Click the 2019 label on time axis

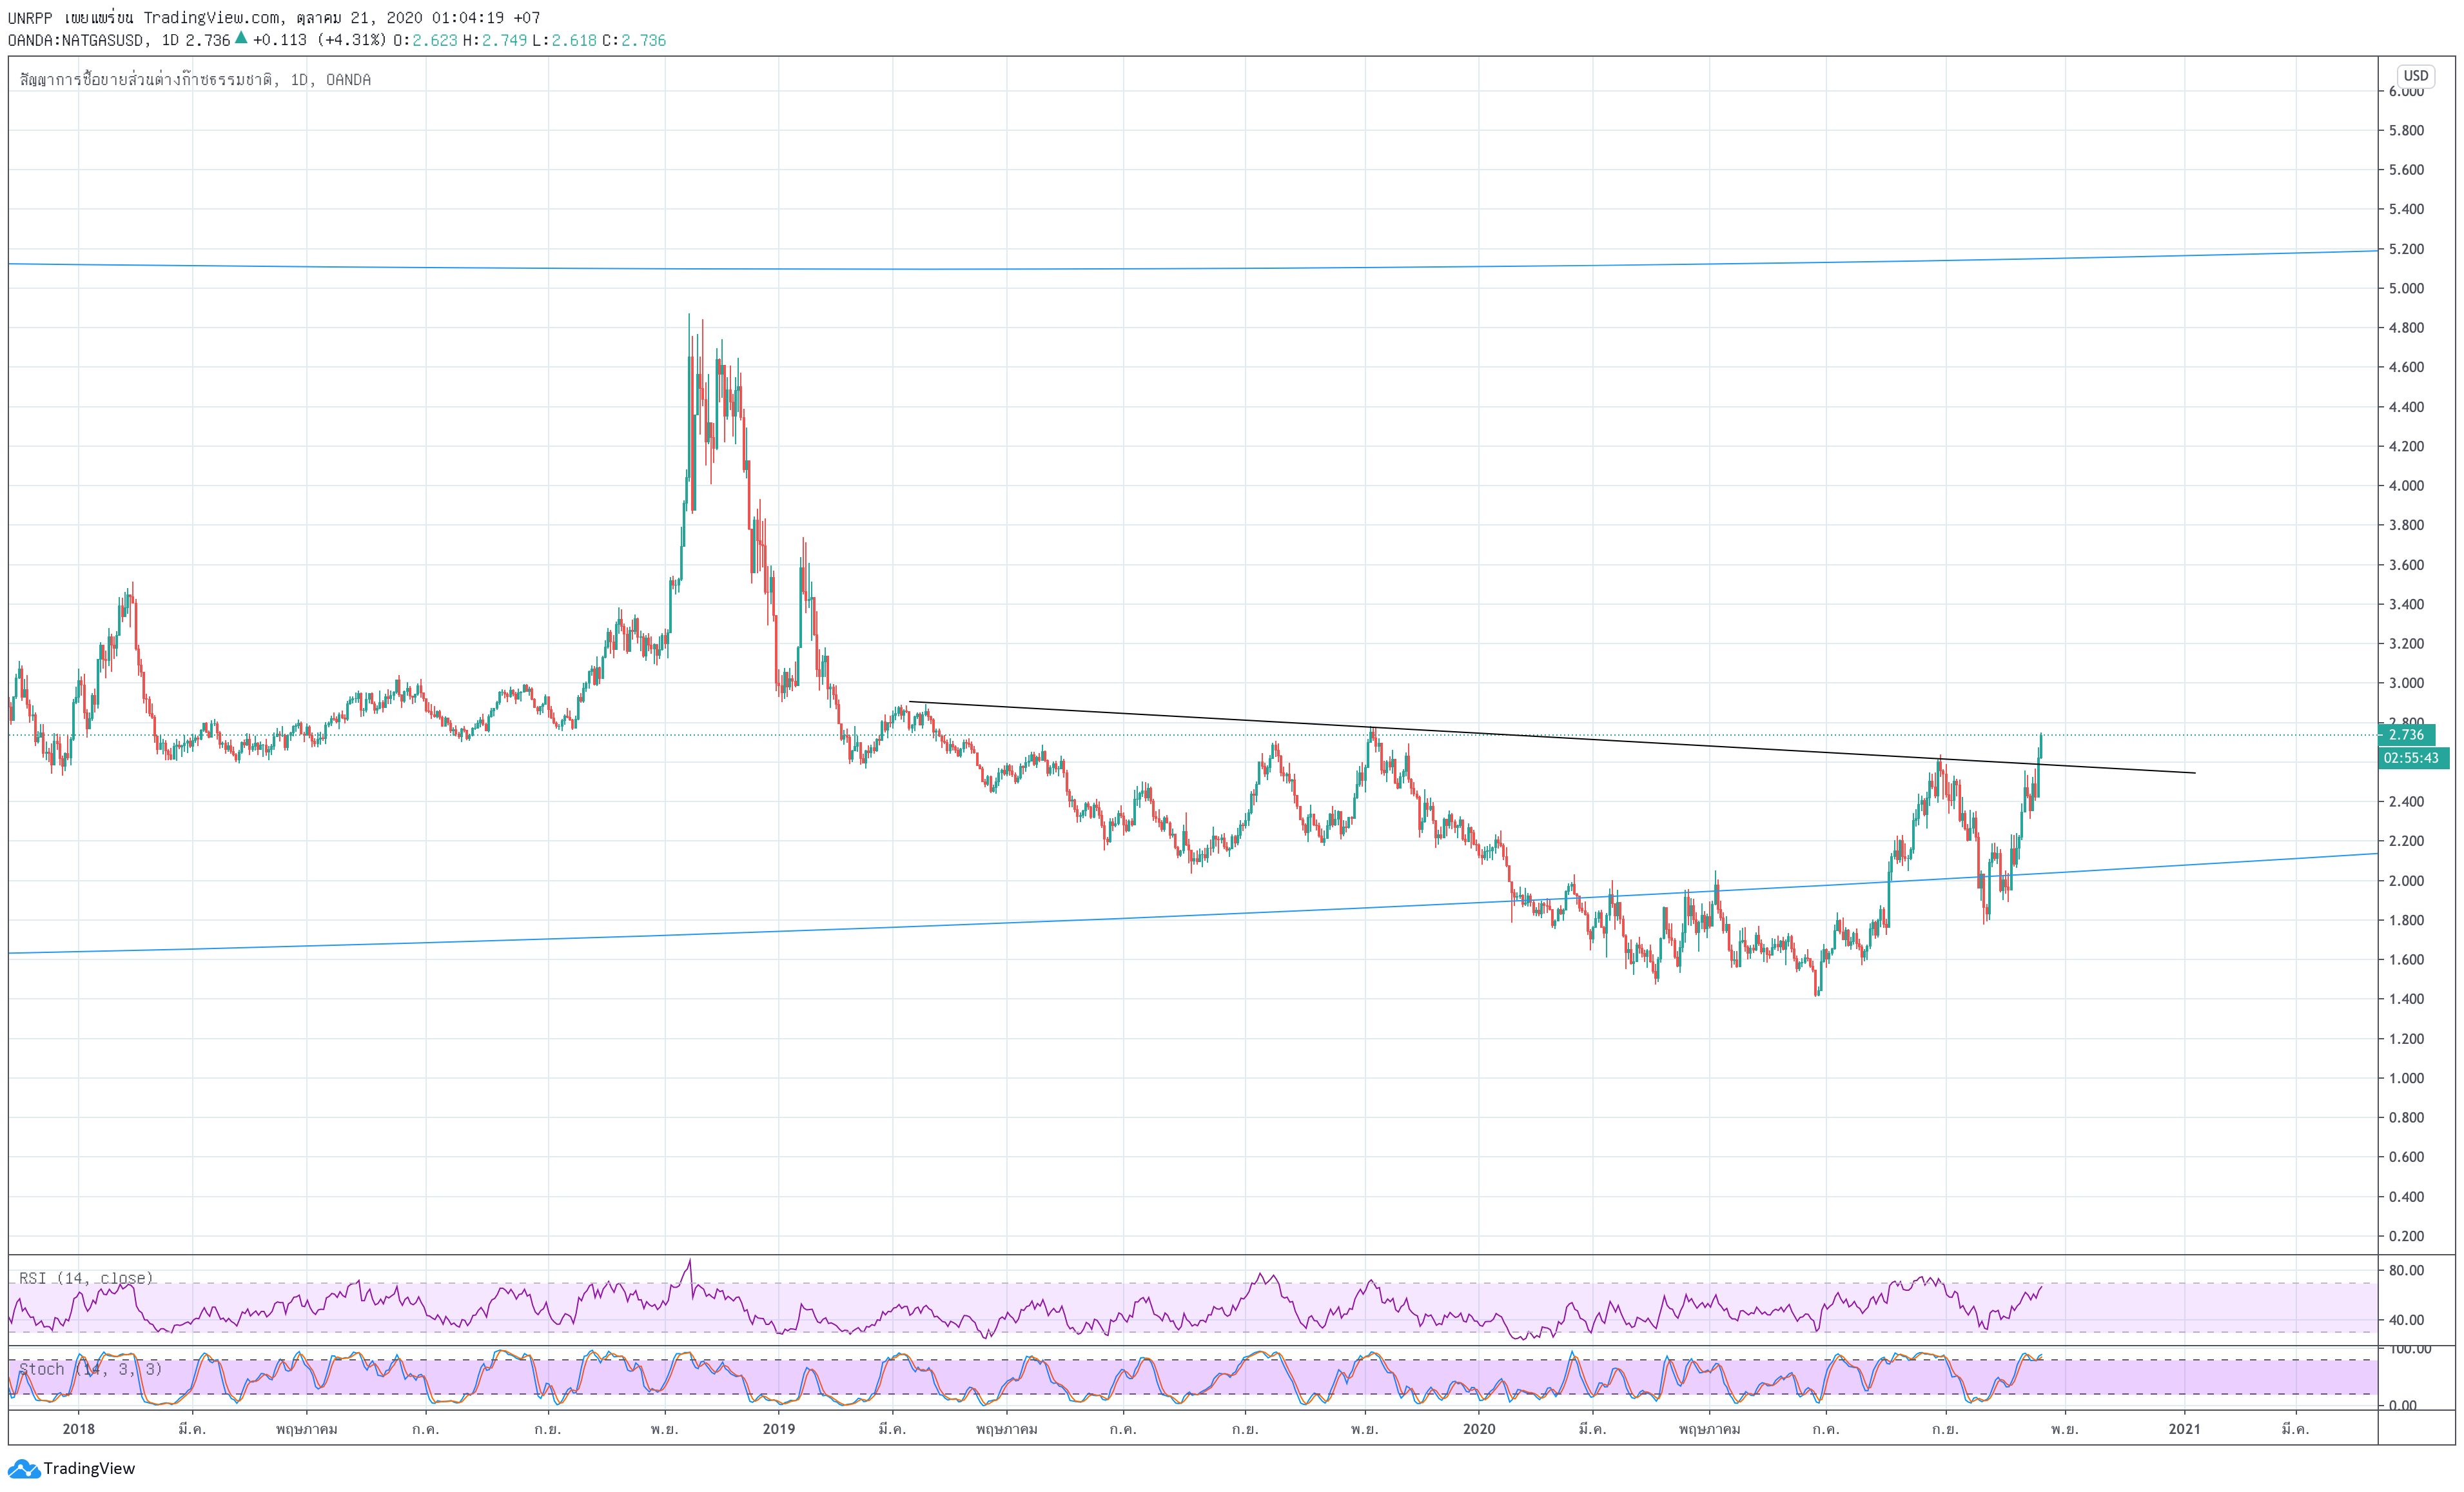coord(779,1428)
